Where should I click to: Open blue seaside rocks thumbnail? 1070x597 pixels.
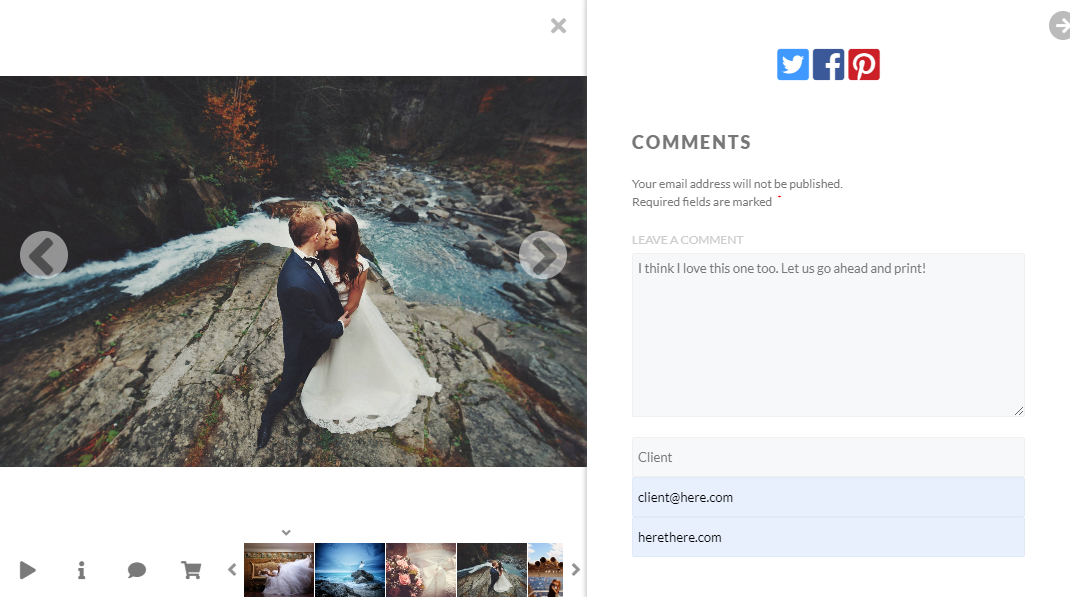coord(350,570)
